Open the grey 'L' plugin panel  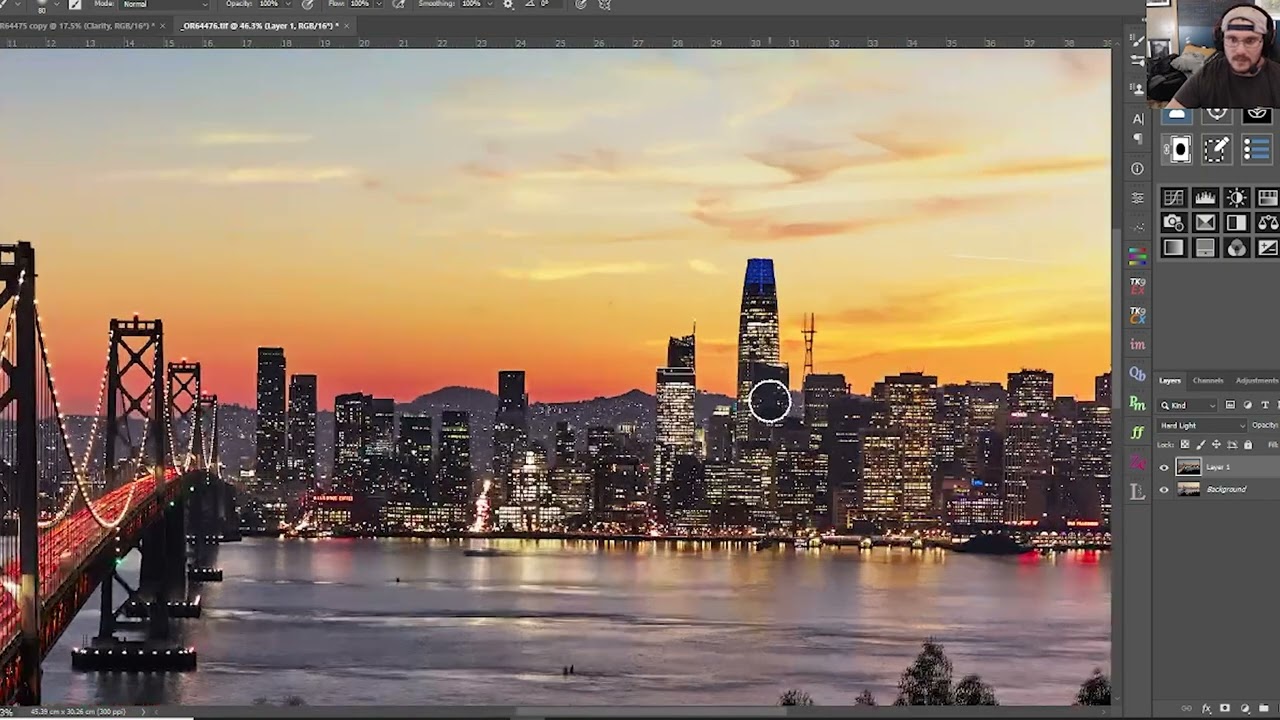(1137, 491)
